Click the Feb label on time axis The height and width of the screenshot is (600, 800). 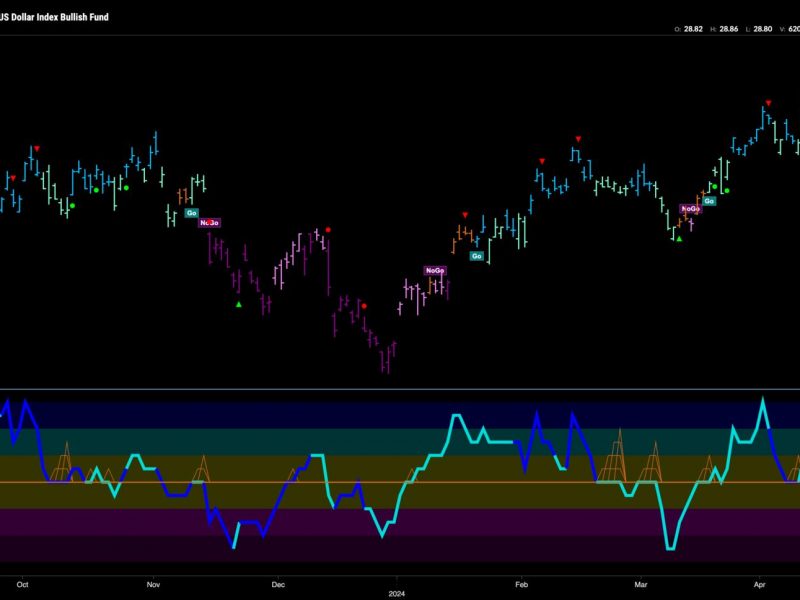coord(521,585)
